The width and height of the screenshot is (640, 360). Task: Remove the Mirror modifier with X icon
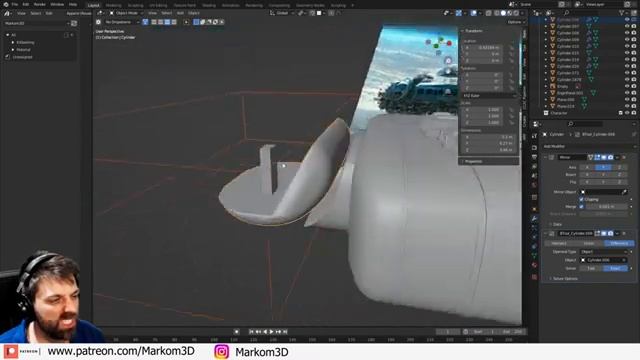(624, 157)
